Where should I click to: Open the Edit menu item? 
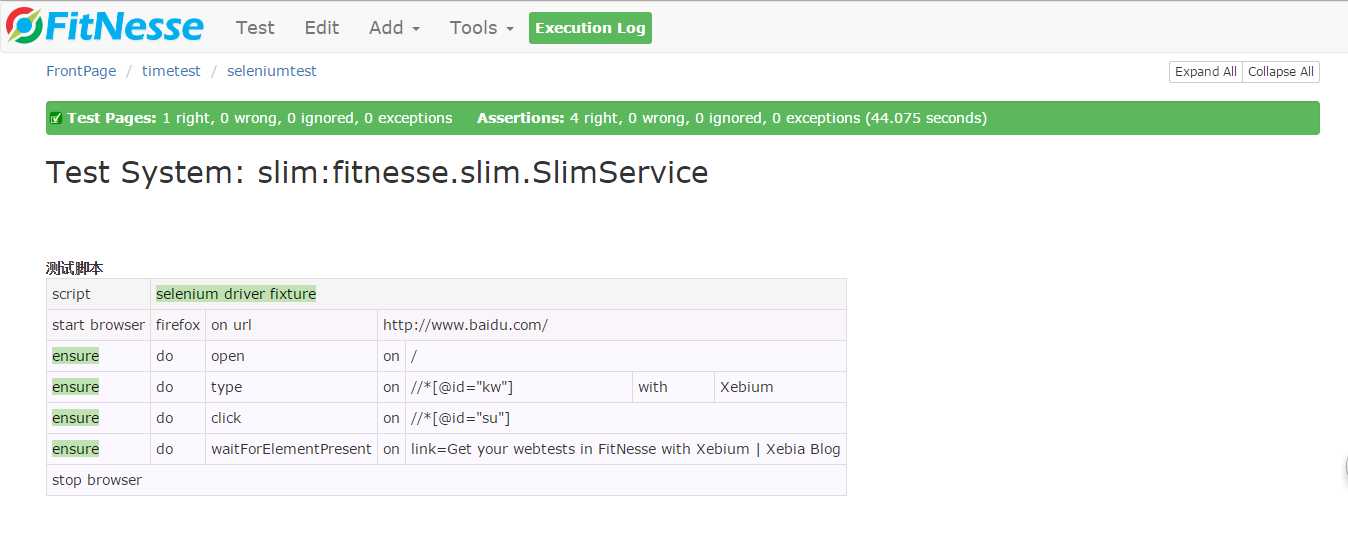(322, 28)
